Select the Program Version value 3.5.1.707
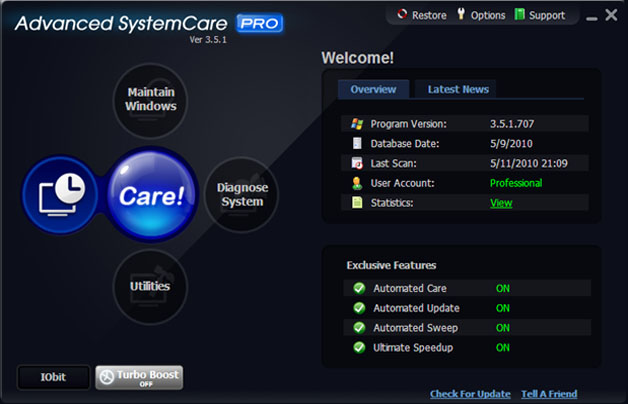628x404 pixels. (x=512, y=124)
